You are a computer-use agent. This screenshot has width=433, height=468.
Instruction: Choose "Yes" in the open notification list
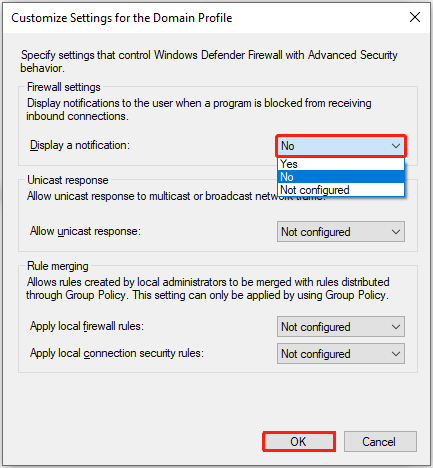tap(341, 164)
